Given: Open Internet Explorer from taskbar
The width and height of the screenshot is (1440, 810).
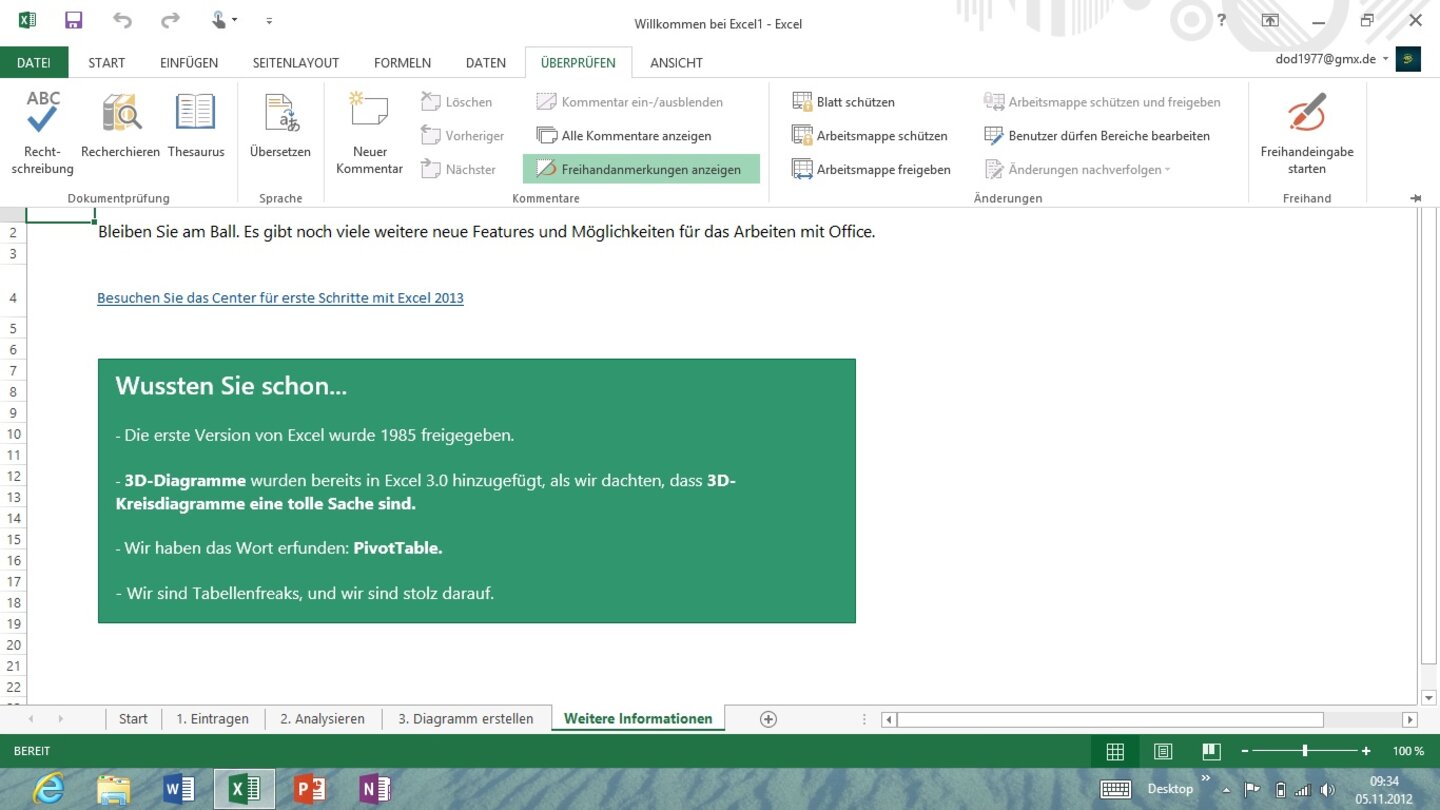Looking at the screenshot, I should click(x=47, y=789).
